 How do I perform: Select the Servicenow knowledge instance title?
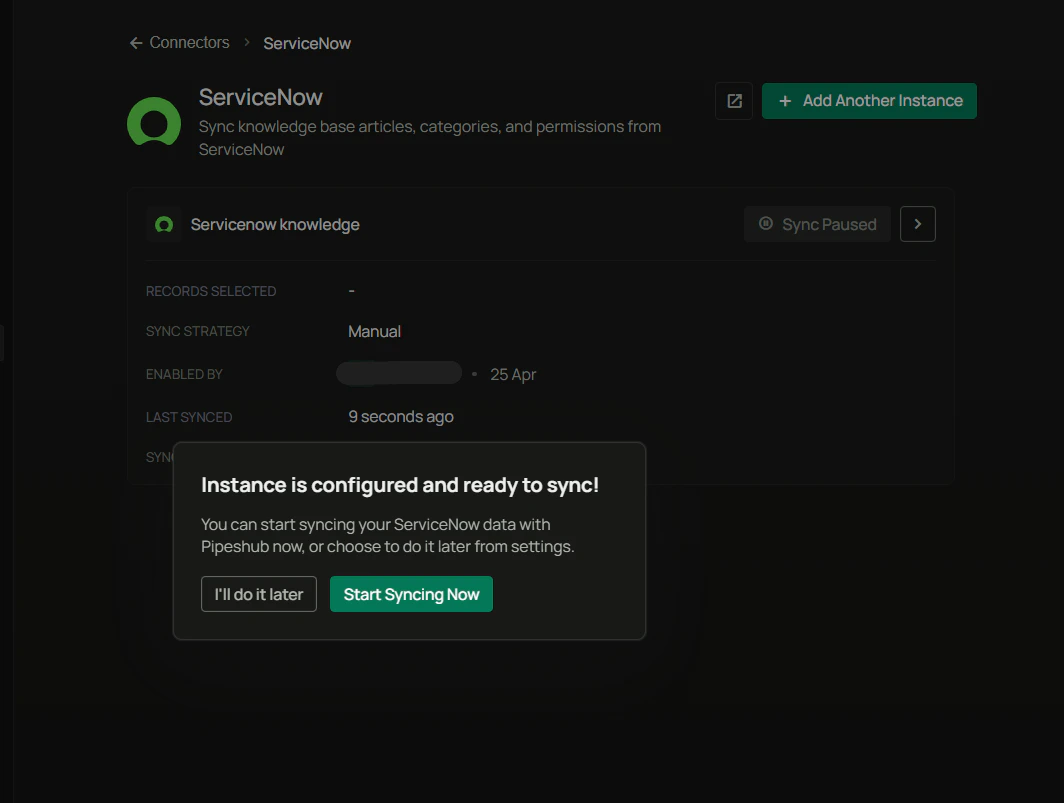point(275,225)
